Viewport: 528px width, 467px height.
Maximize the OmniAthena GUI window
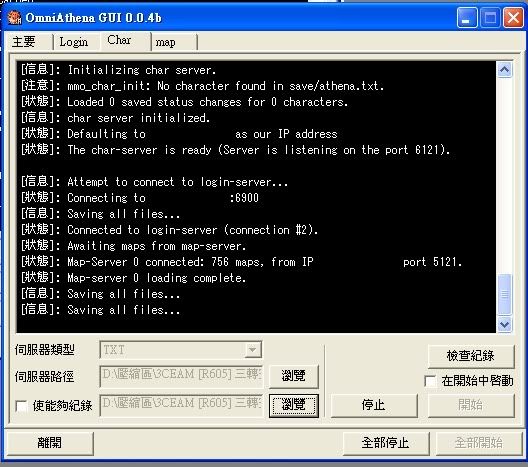[490, 18]
